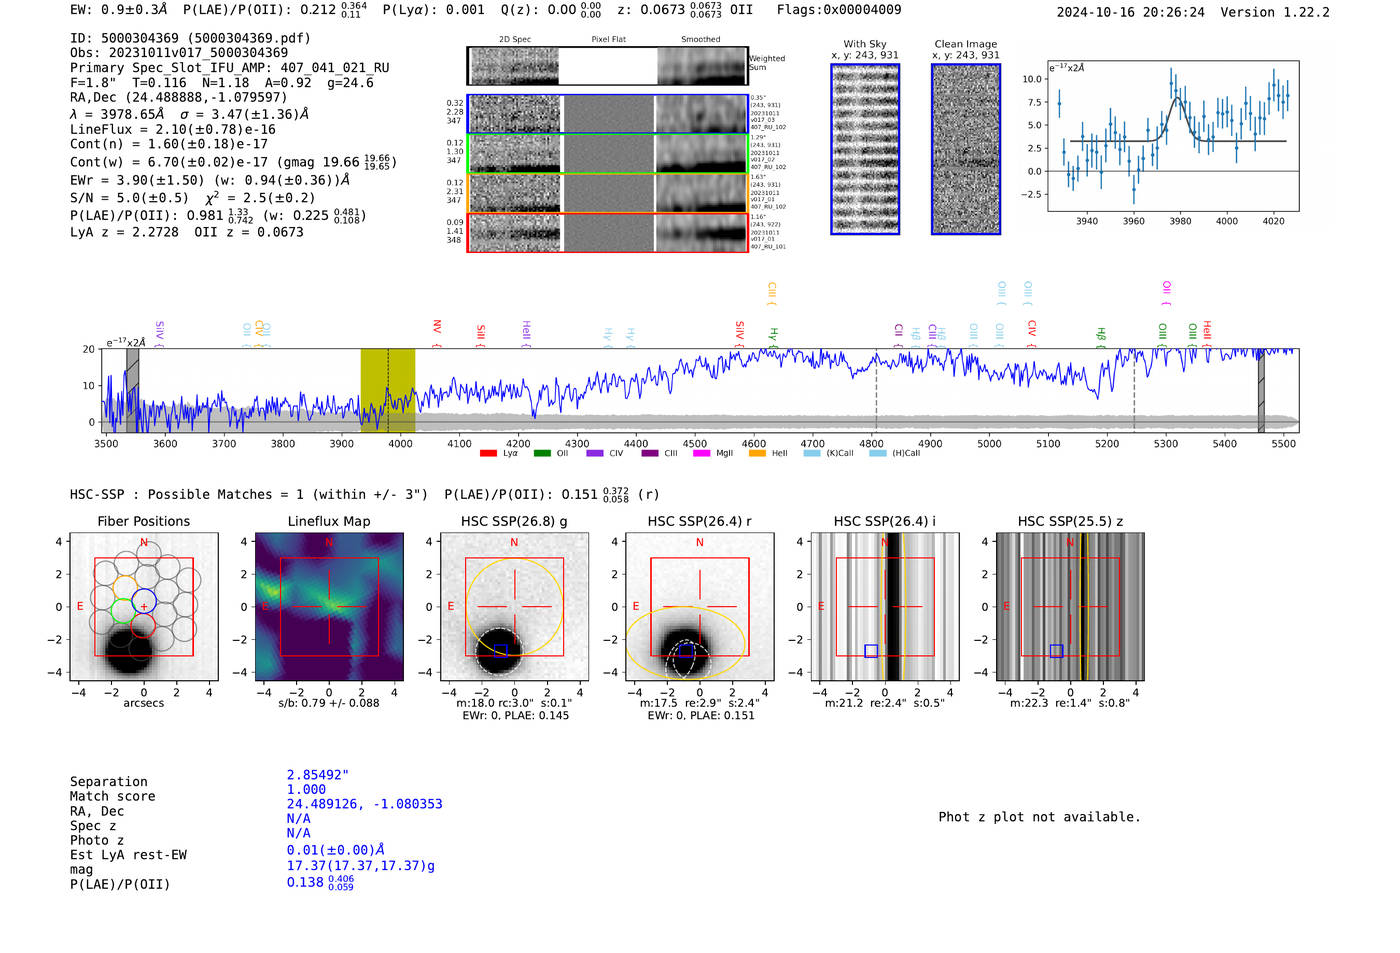Click the s/b: 0.79 +/- 0.088 caption
The height and width of the screenshot is (953, 1400).
[x=329, y=703]
